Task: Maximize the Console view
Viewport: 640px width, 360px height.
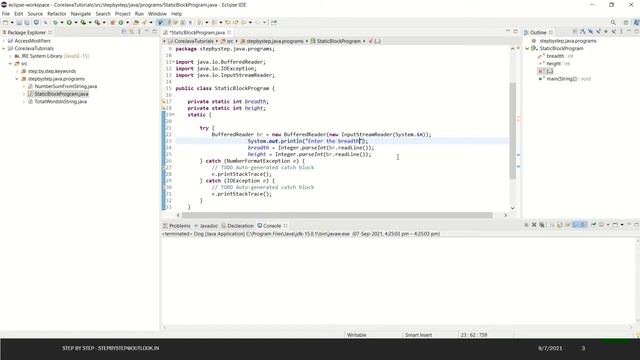Action: click(637, 225)
